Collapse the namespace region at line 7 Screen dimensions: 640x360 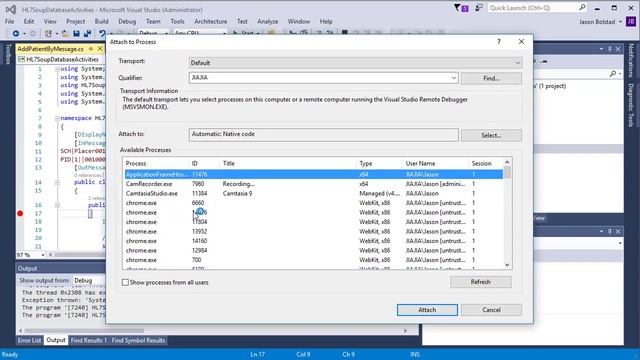(57, 118)
